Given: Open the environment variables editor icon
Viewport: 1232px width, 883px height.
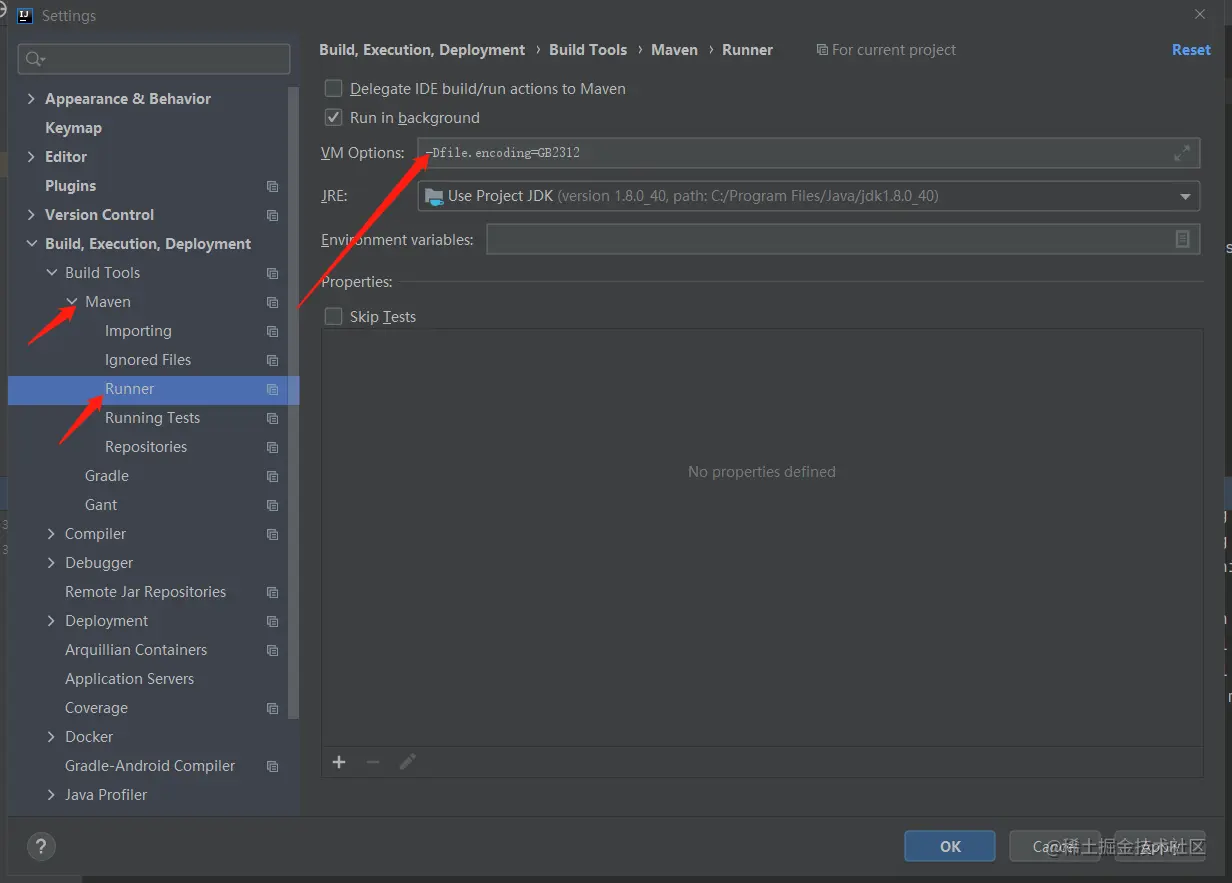Looking at the screenshot, I should click(x=1182, y=239).
